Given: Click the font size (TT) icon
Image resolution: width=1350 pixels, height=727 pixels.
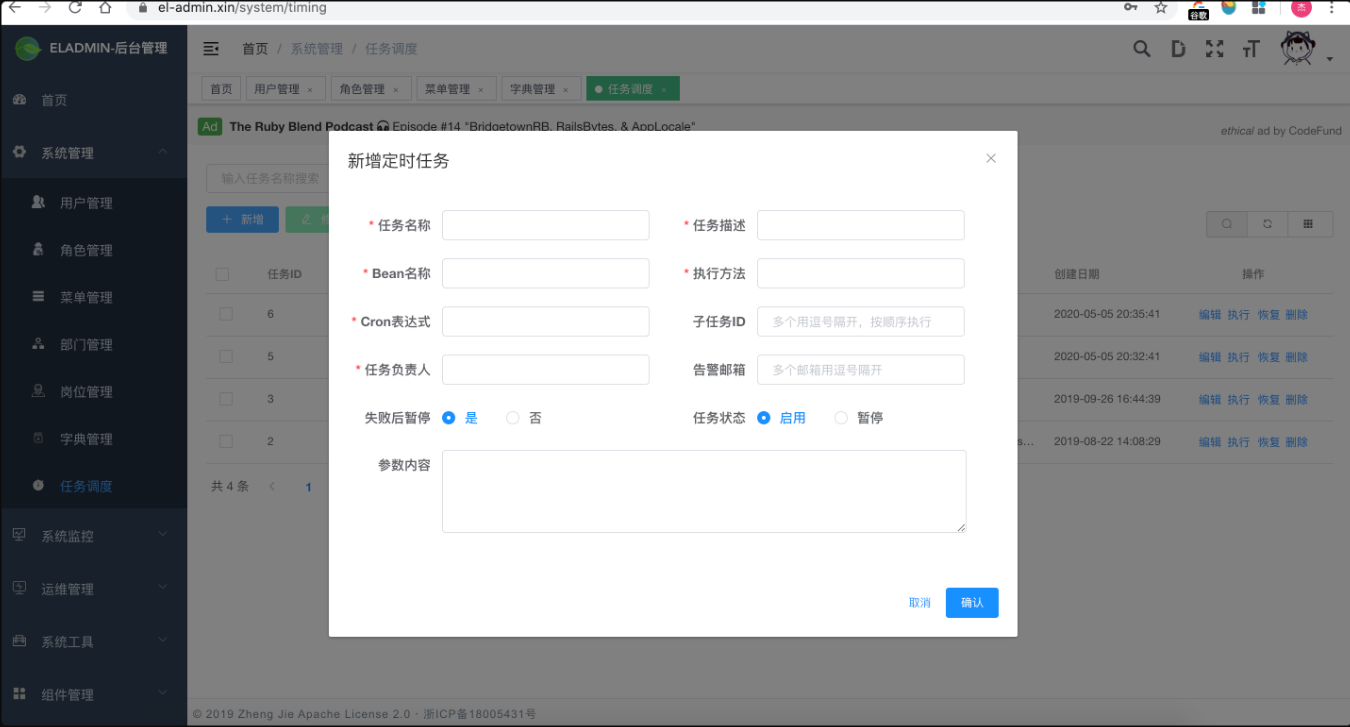Looking at the screenshot, I should point(1250,47).
